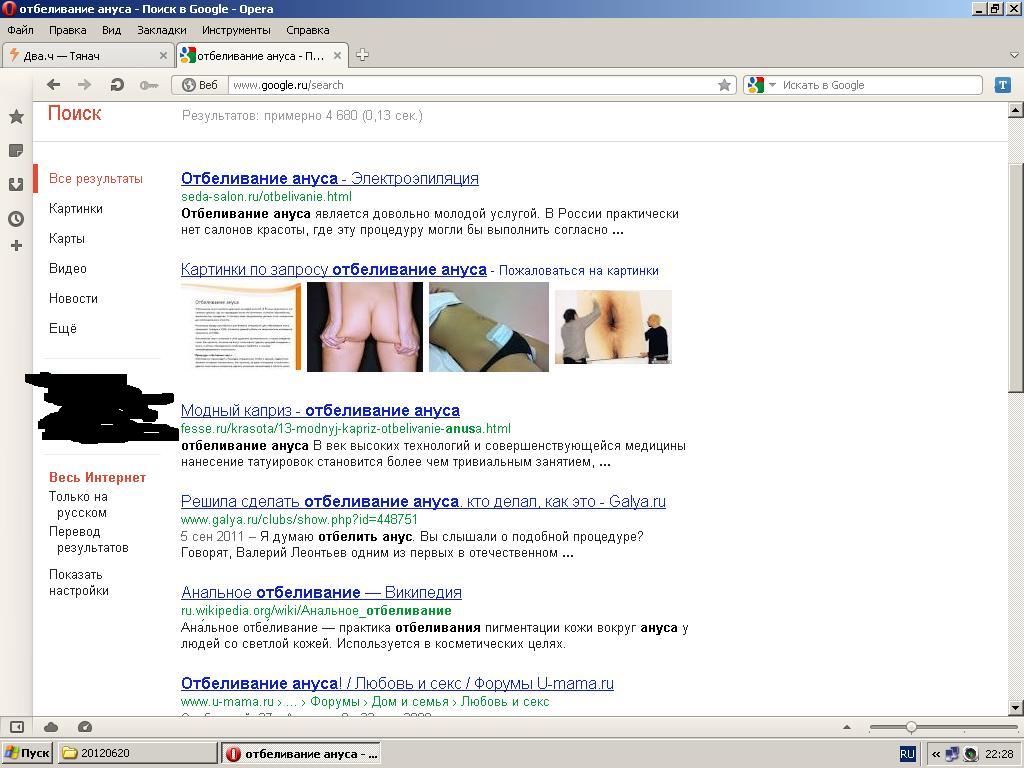Click the Искать в Google search field
Image resolution: width=1024 pixels, height=768 pixels.
(x=880, y=85)
